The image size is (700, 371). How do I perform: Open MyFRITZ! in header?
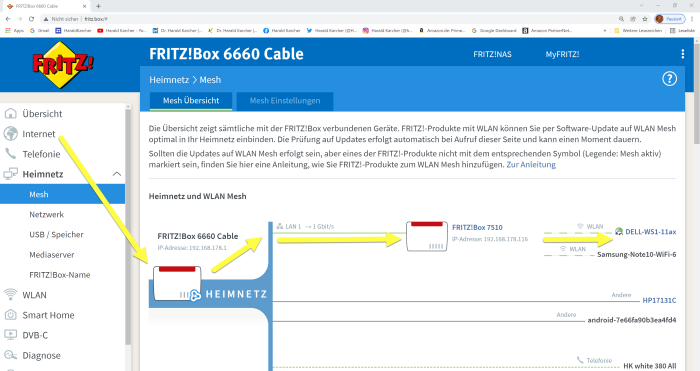pos(562,54)
